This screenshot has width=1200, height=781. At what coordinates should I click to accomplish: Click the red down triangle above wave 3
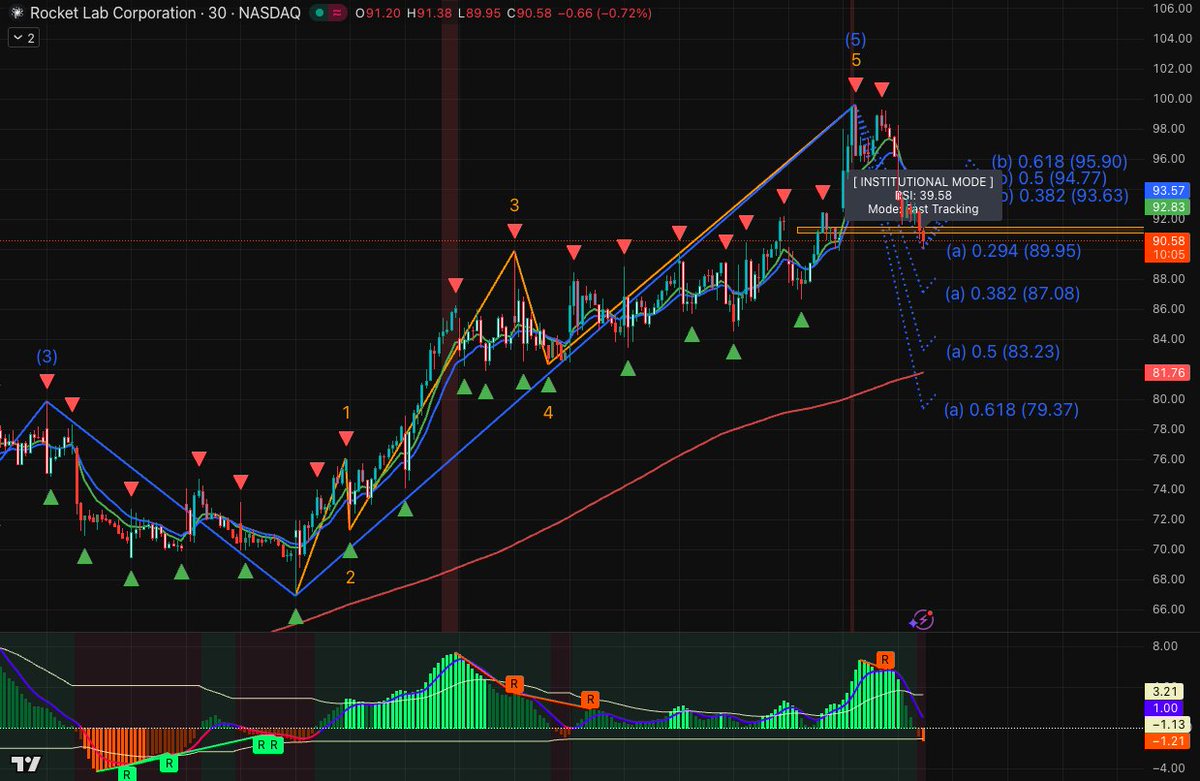[514, 231]
